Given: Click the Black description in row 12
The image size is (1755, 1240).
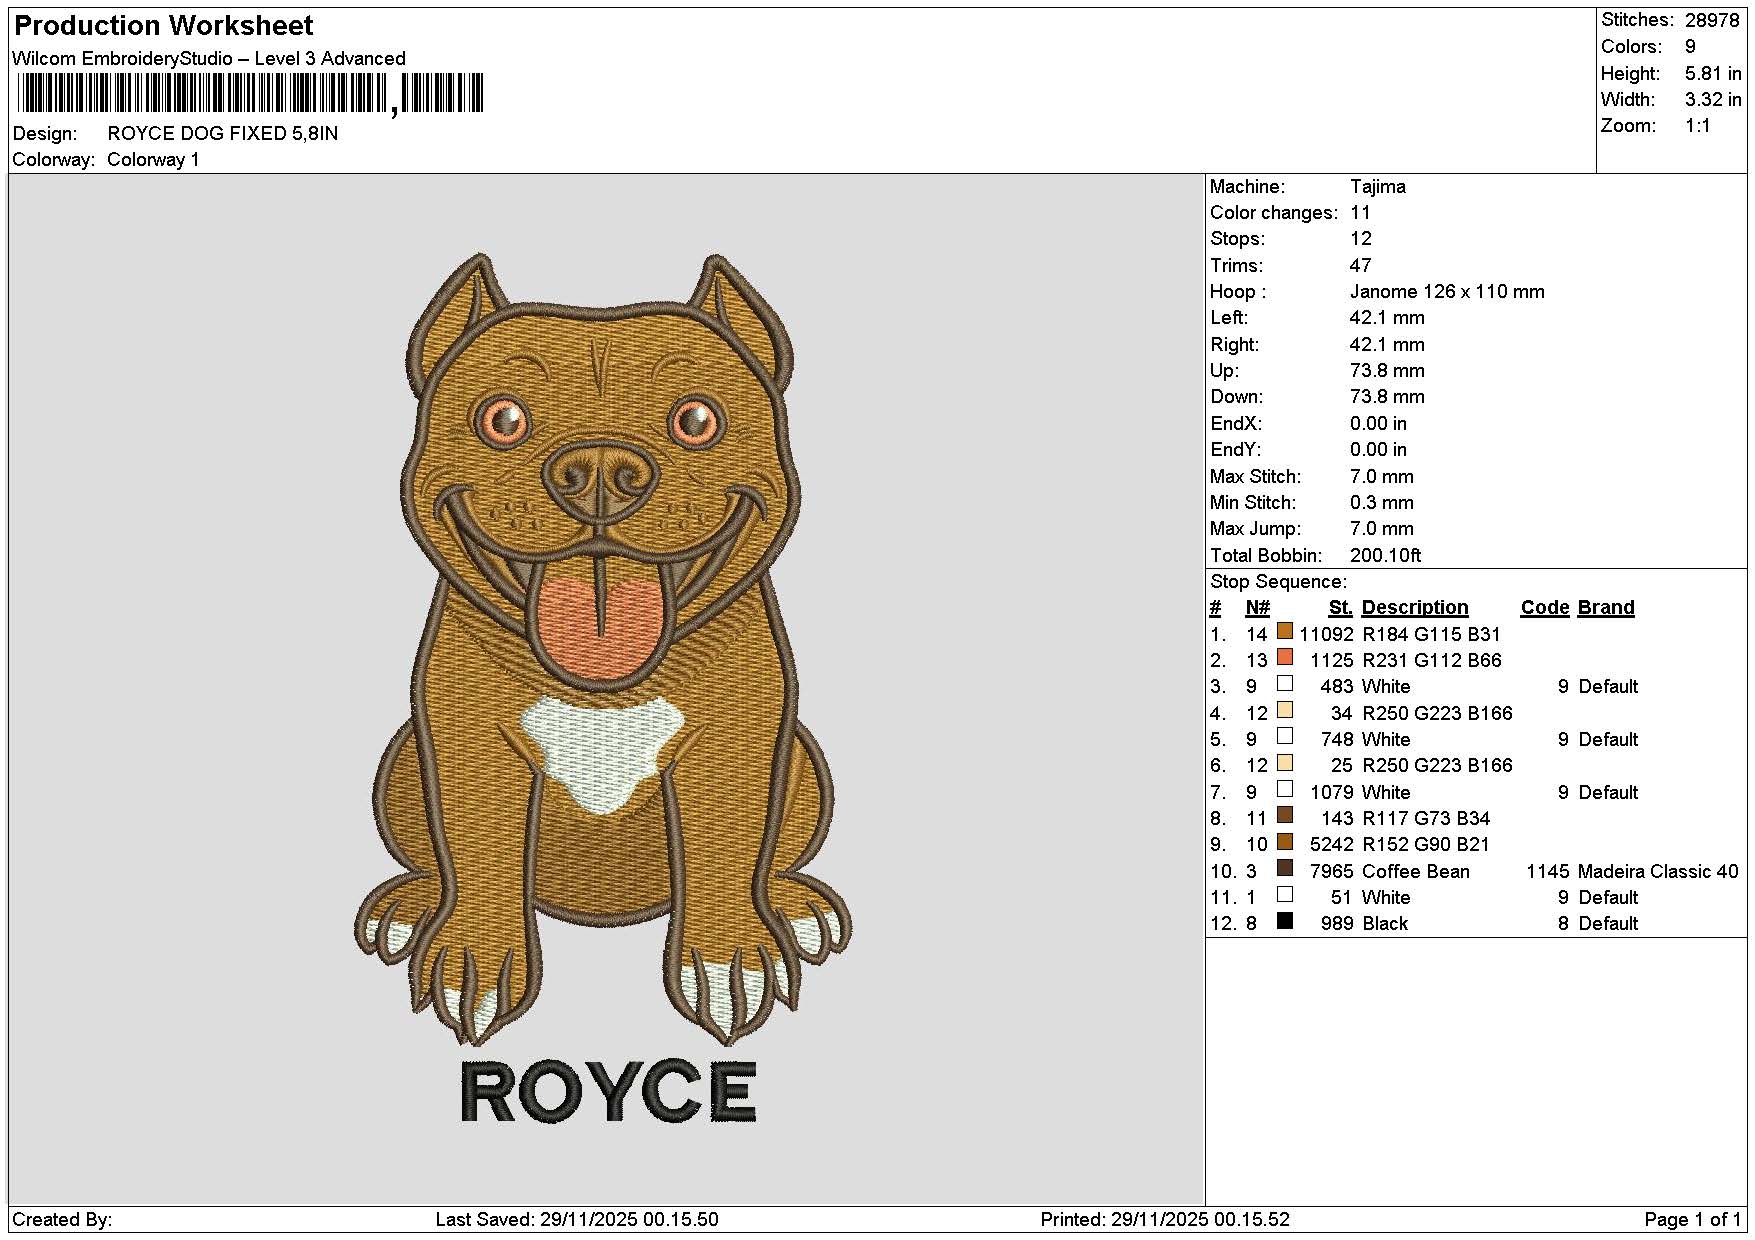Looking at the screenshot, I should click(x=1385, y=924).
